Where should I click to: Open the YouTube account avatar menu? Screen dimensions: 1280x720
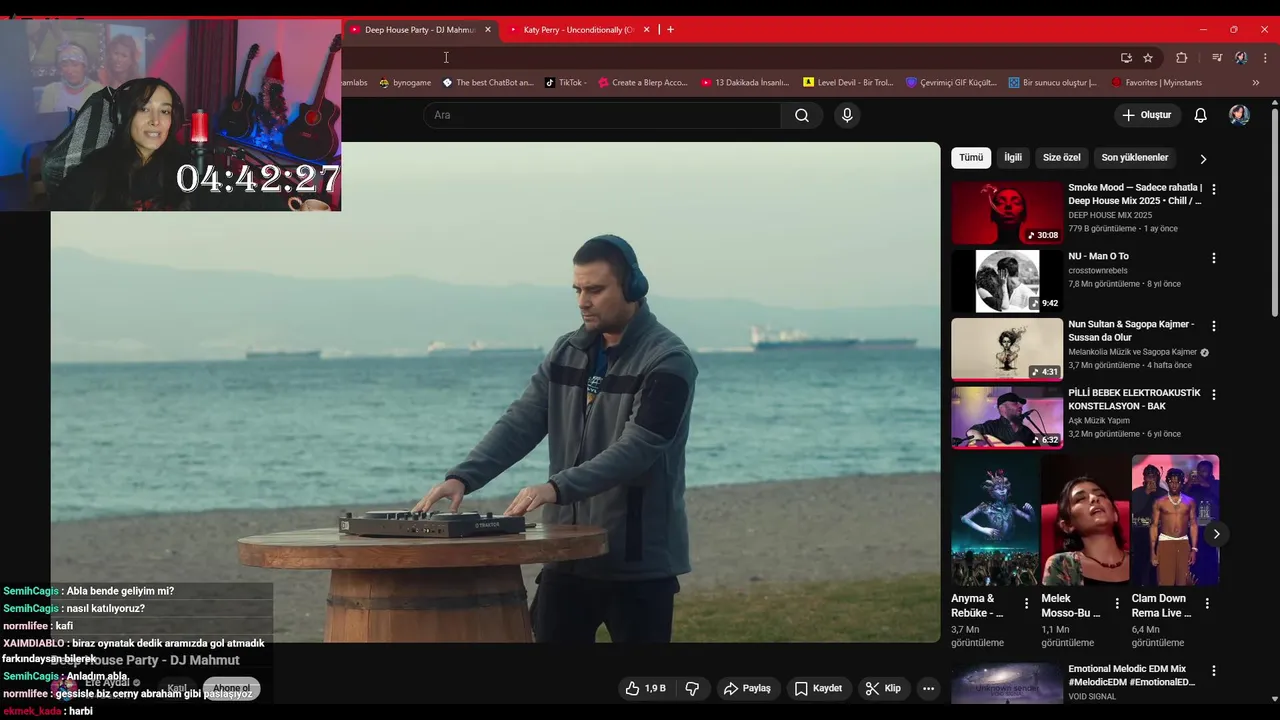[1239, 115]
